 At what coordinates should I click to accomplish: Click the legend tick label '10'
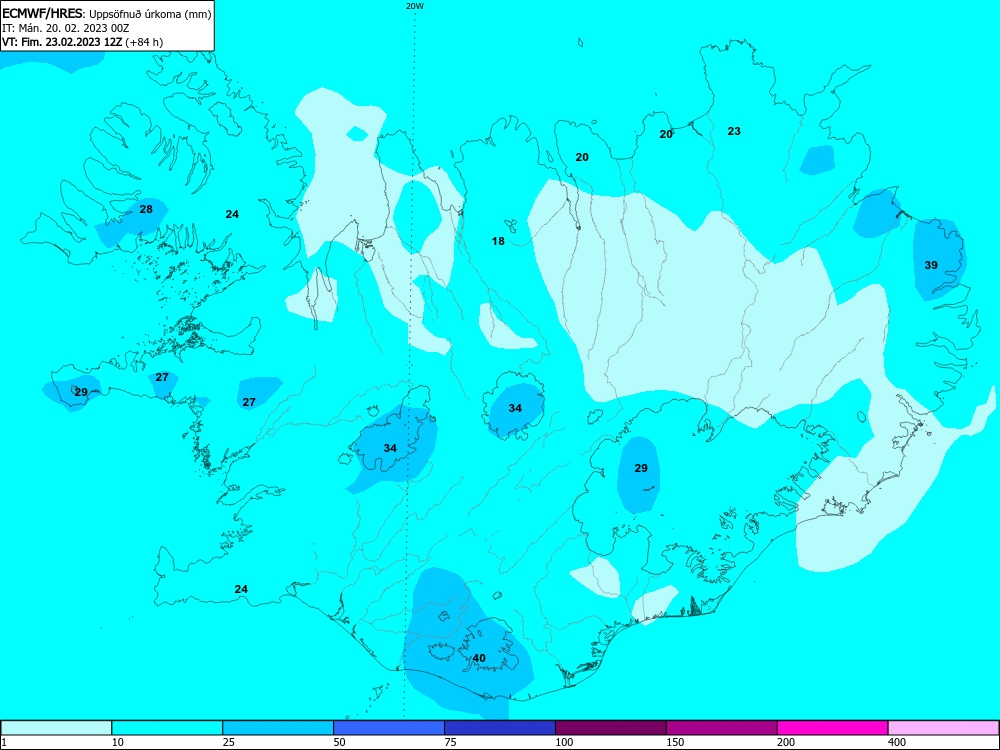pos(118,742)
